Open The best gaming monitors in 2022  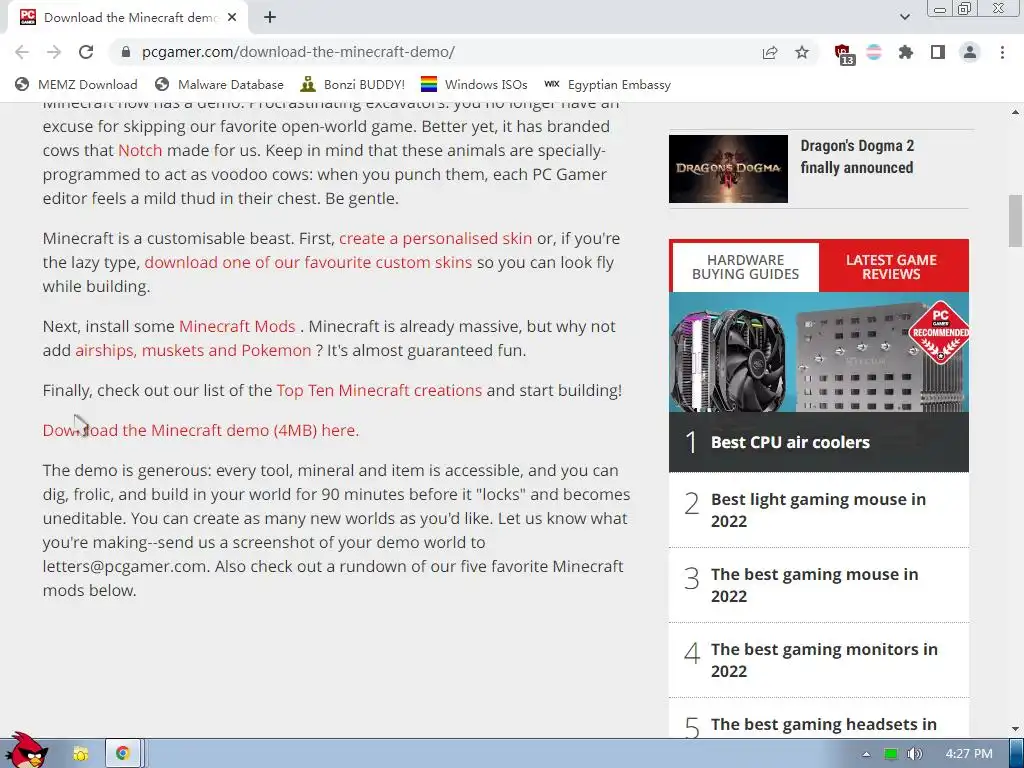pyautogui.click(x=824, y=660)
